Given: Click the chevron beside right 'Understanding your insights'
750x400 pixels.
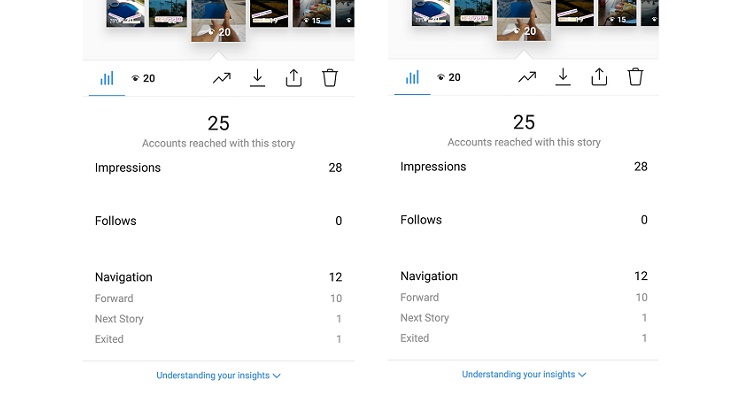Looking at the screenshot, I should 582,375.
